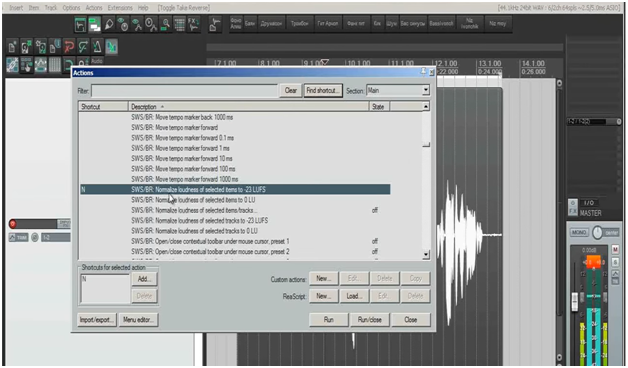Select the pencil draw tool icon
Viewport: 628px width, 368px height.
pyautogui.click(x=109, y=25)
